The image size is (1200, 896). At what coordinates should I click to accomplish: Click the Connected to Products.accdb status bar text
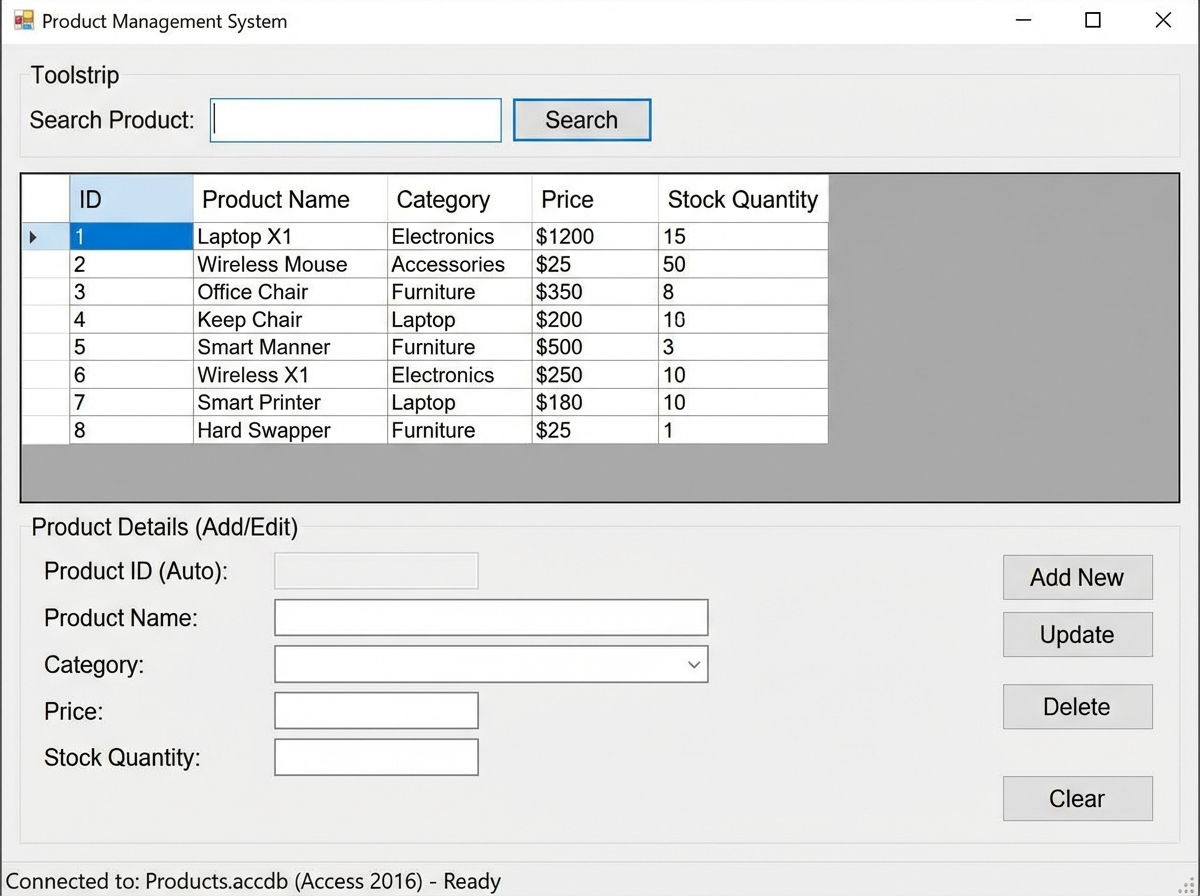pyautogui.click(x=250, y=881)
